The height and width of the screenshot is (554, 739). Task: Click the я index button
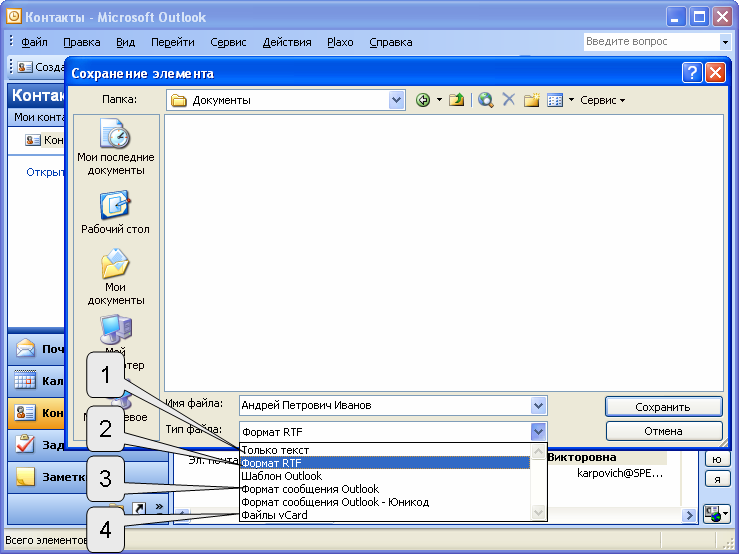click(x=717, y=479)
